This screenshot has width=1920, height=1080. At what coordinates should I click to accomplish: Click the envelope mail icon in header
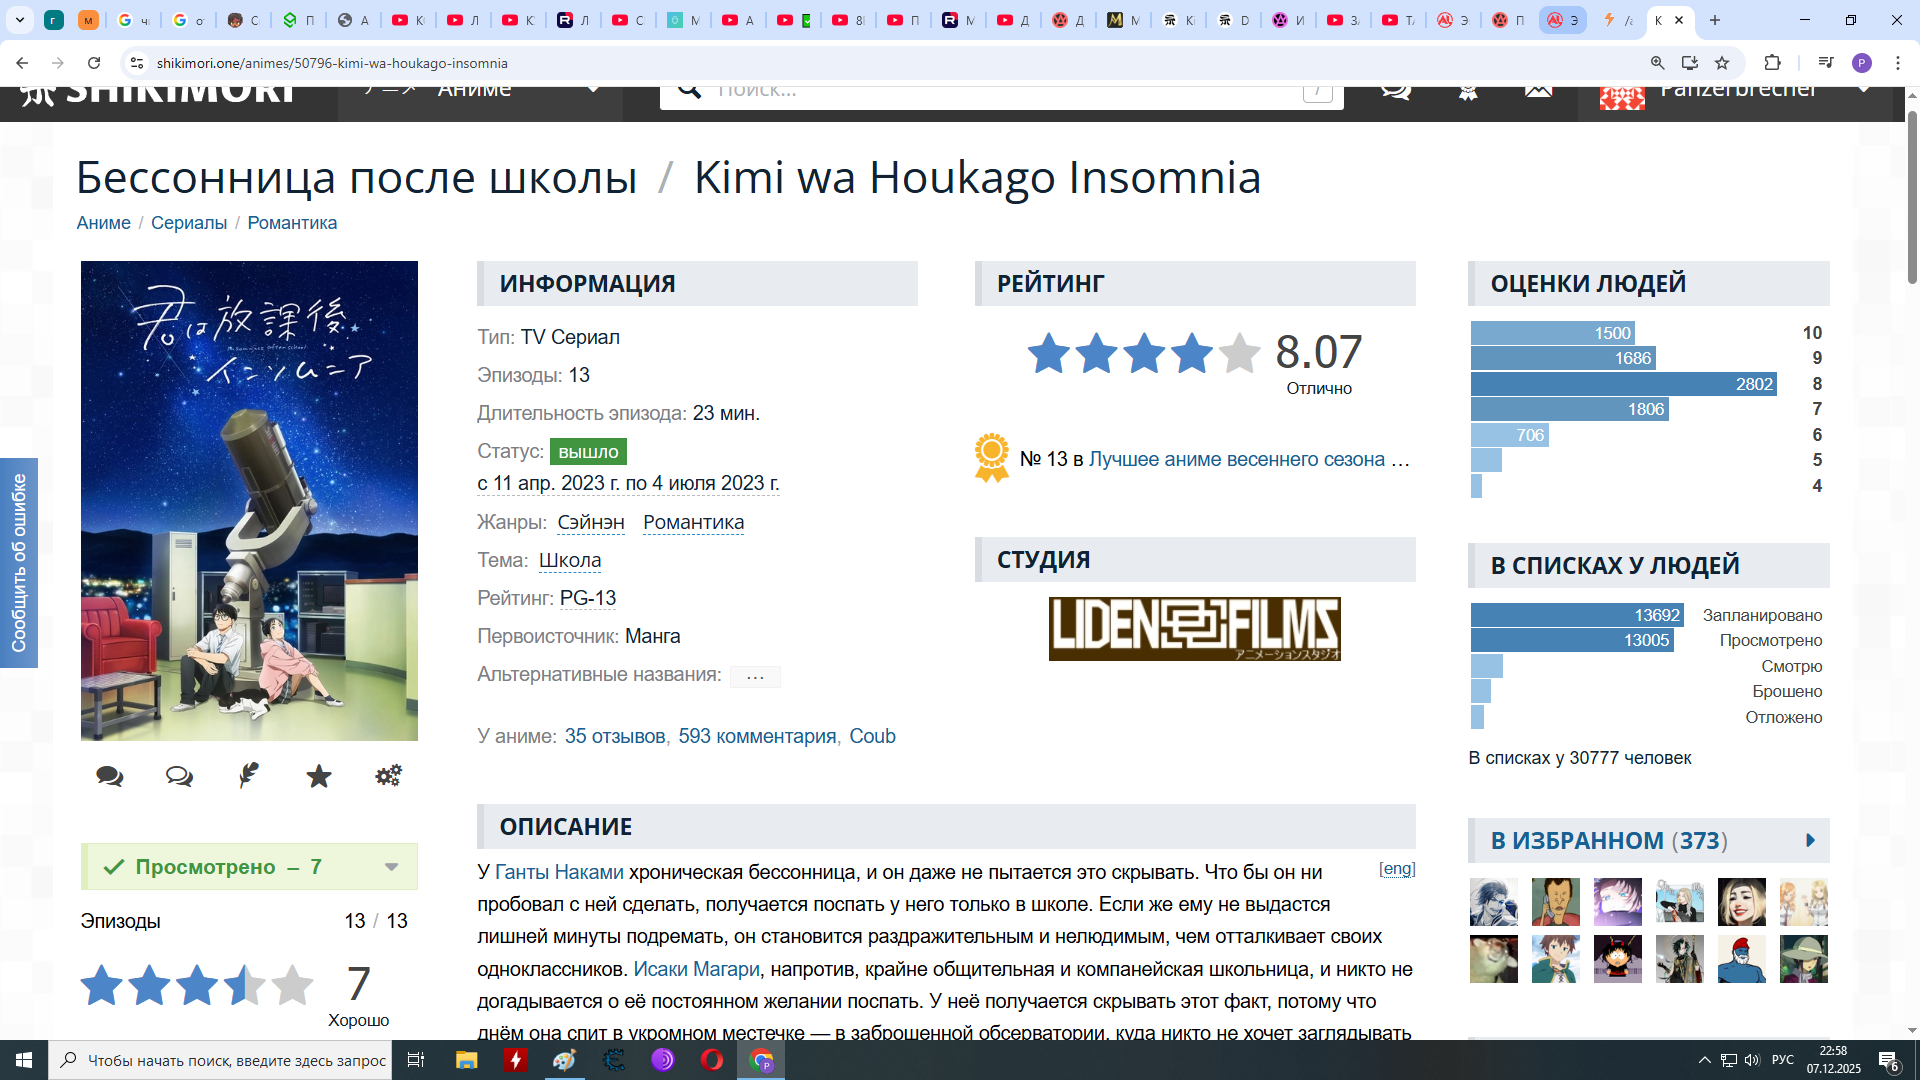pyautogui.click(x=1538, y=91)
